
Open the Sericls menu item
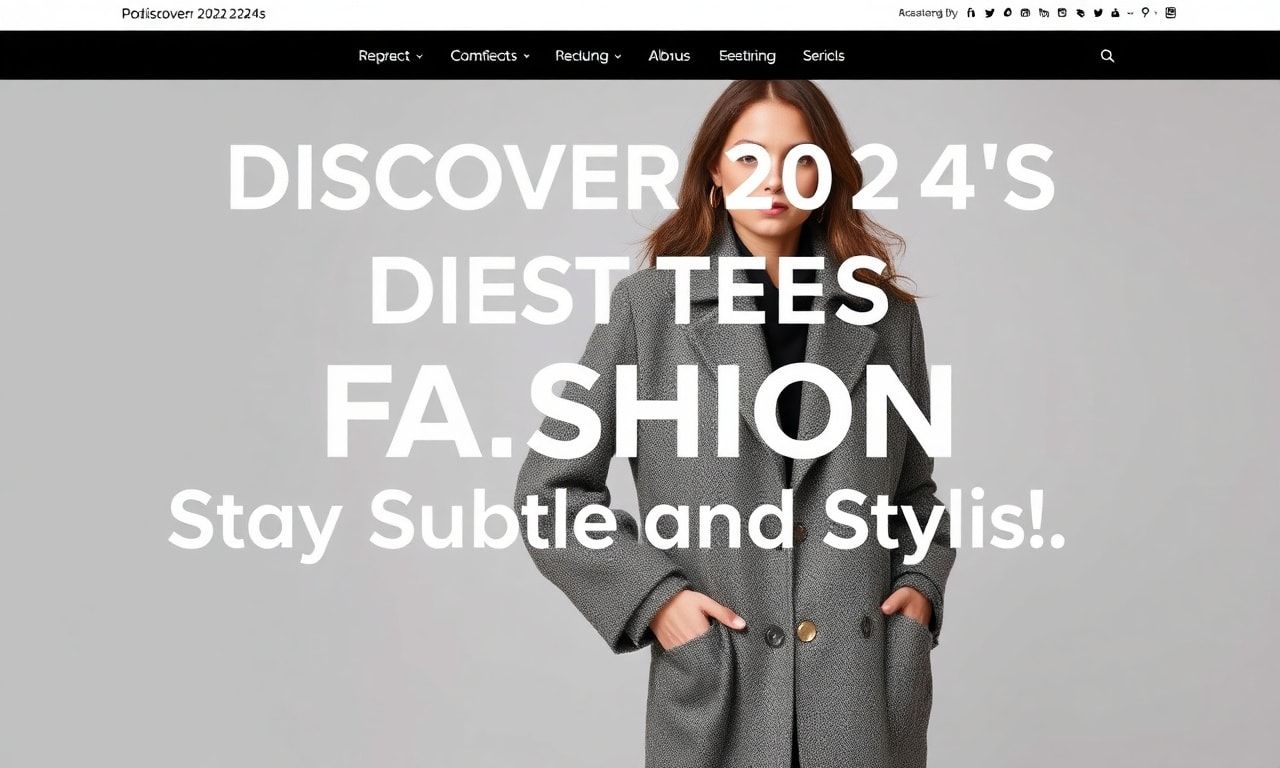pyautogui.click(x=823, y=56)
